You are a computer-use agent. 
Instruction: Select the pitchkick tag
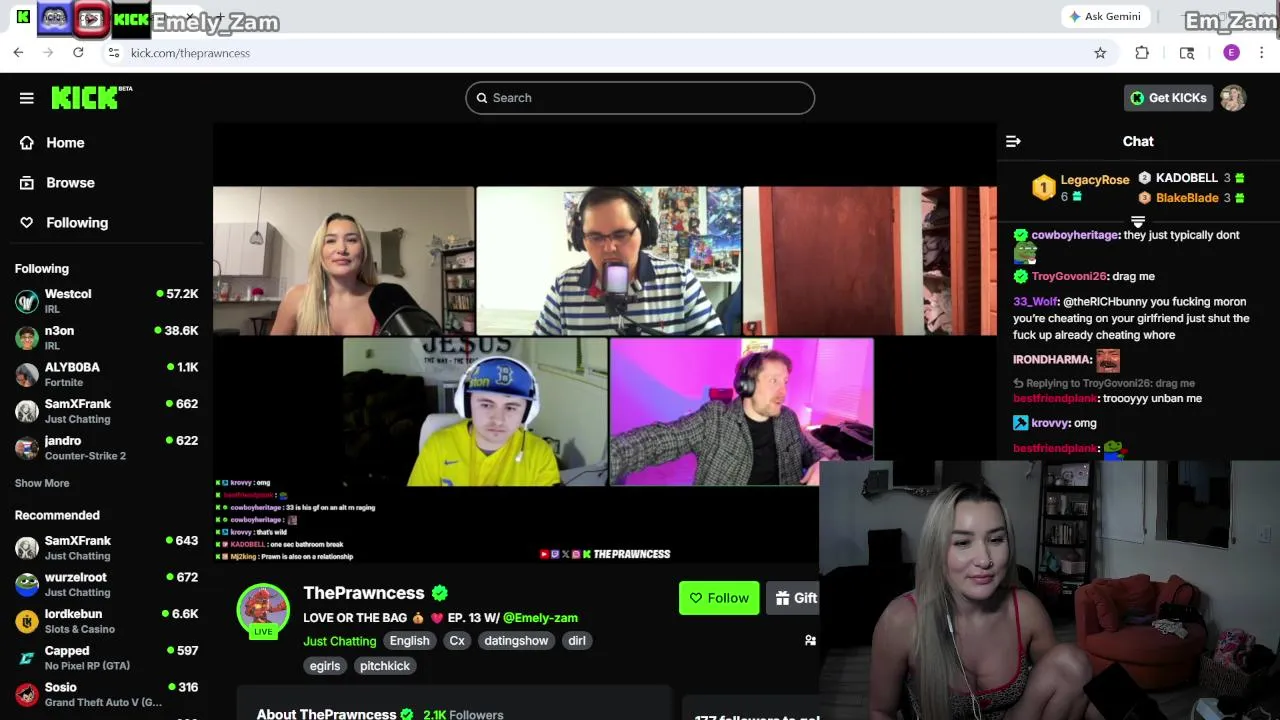tap(385, 666)
